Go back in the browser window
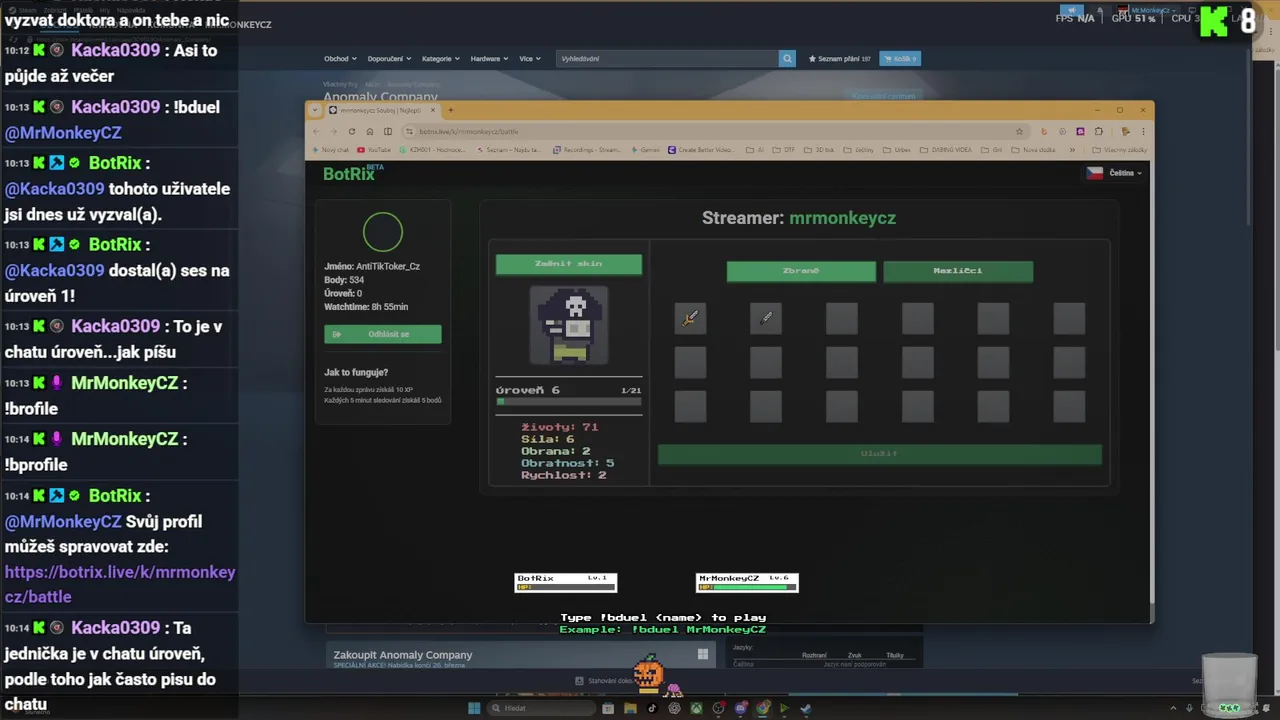This screenshot has width=1280, height=720. [x=317, y=131]
